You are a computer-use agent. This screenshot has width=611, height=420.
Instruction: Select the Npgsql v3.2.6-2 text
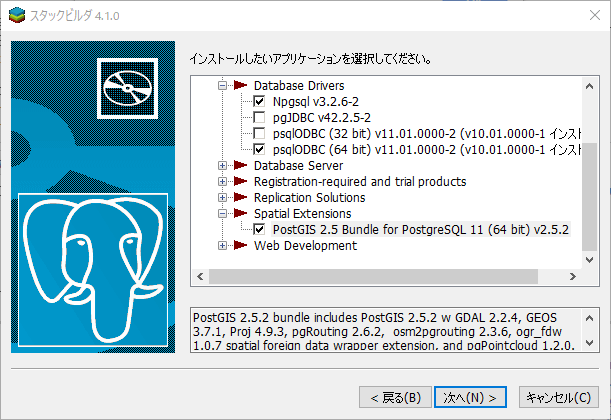316,102
